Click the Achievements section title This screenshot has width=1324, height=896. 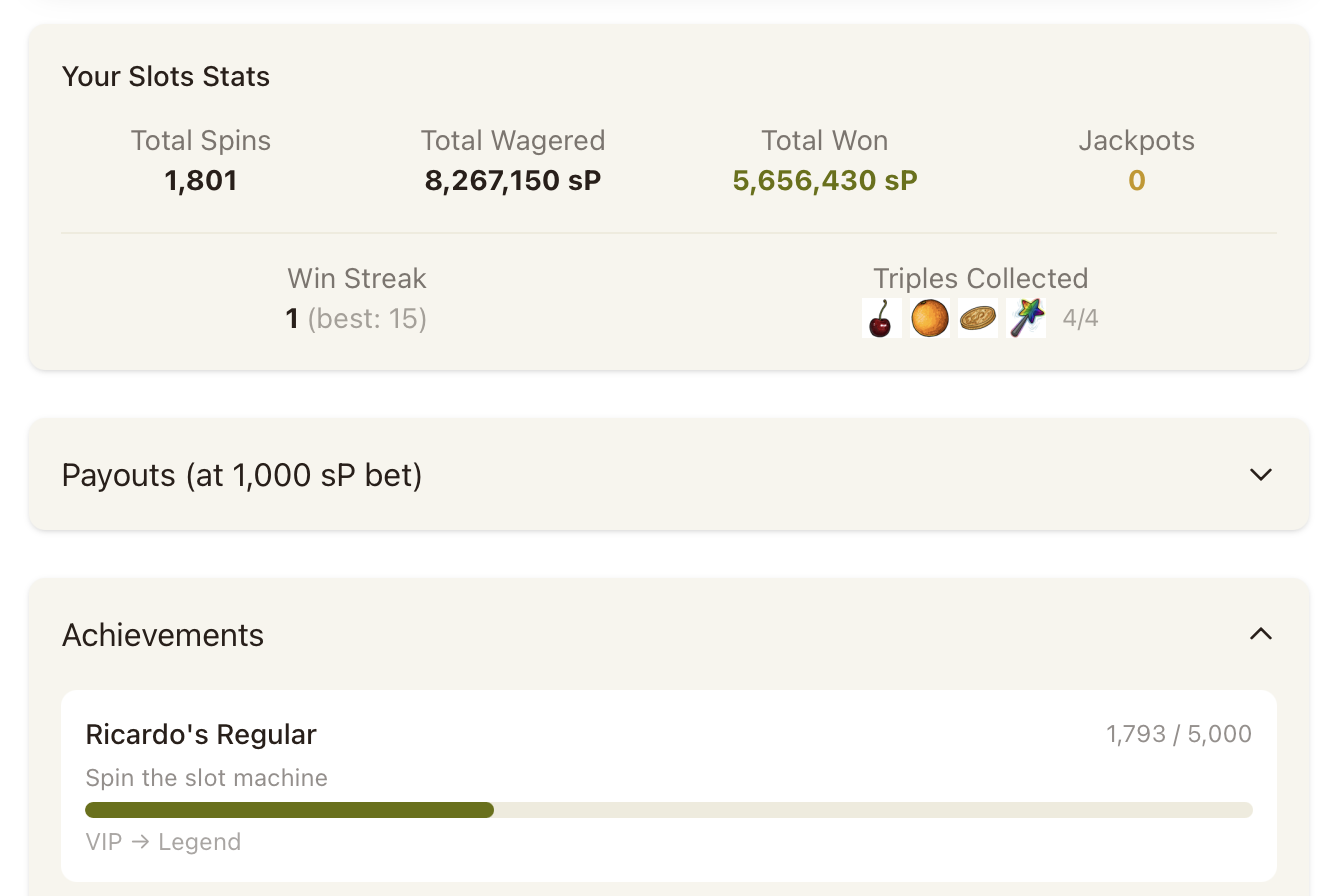[163, 635]
